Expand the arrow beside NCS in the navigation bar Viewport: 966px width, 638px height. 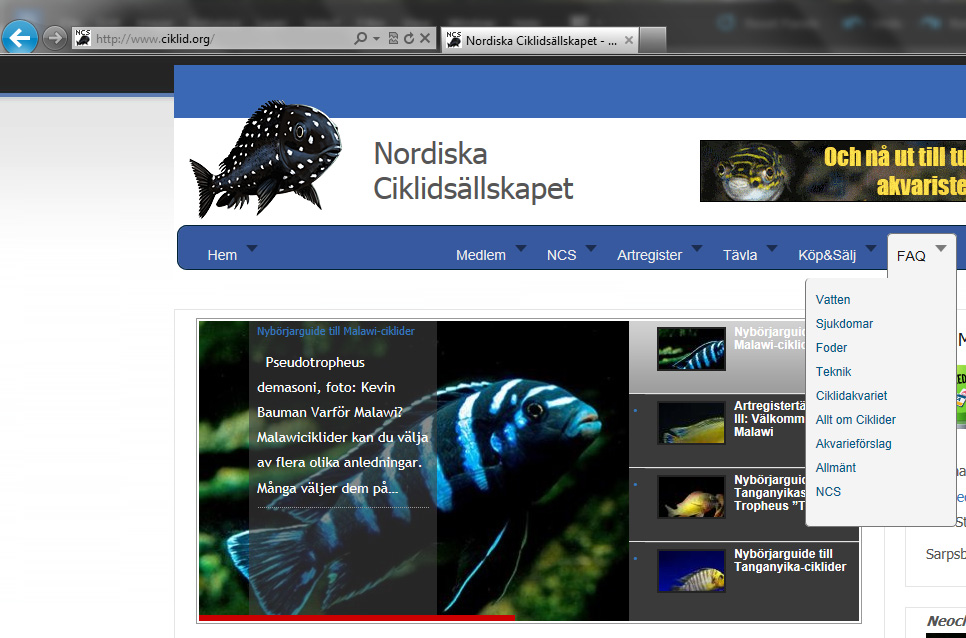591,248
